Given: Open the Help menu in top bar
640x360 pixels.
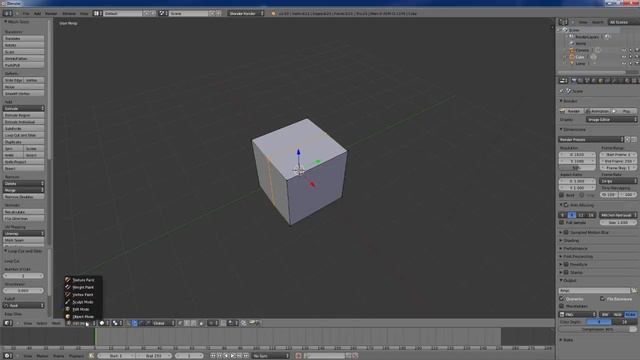Looking at the screenshot, I should coord(84,13).
